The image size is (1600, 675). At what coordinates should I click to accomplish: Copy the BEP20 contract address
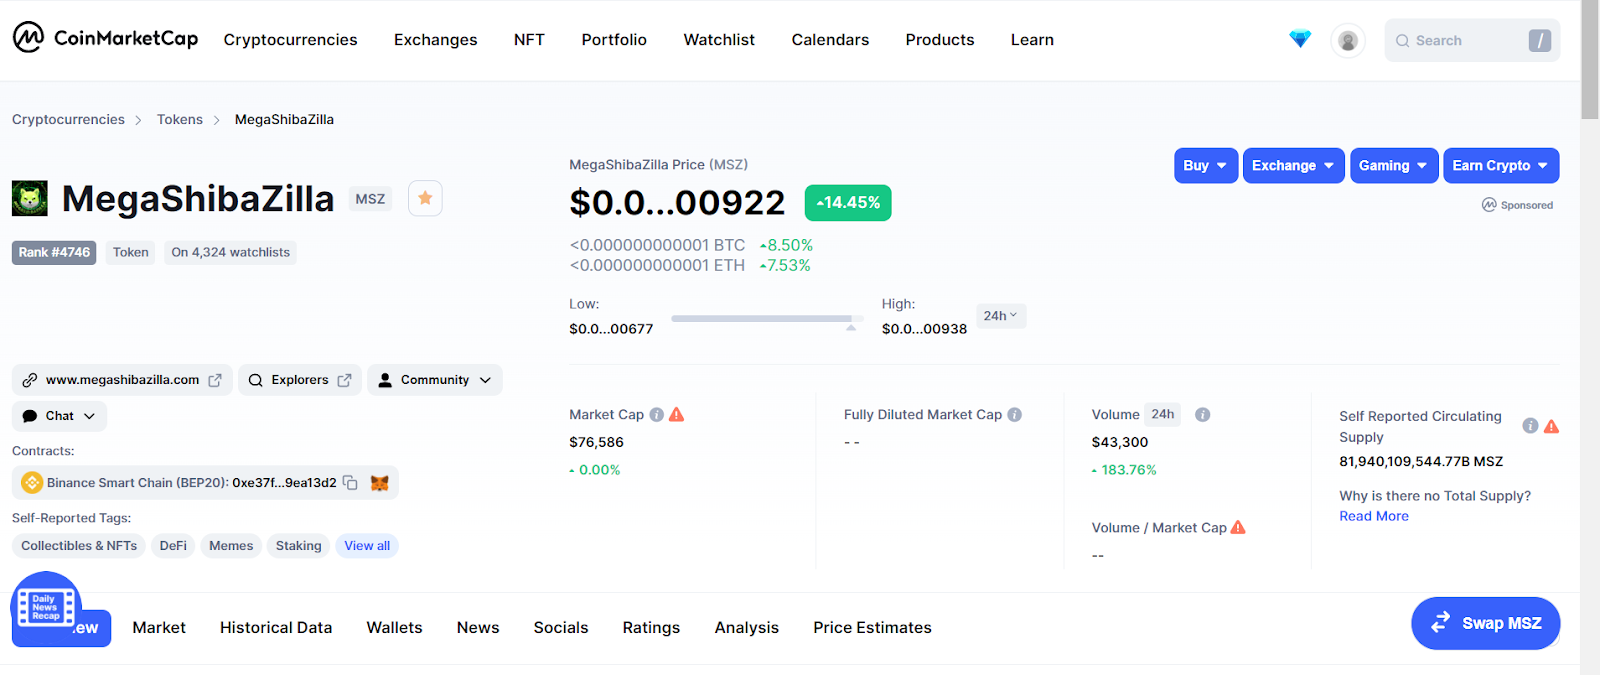coord(350,482)
